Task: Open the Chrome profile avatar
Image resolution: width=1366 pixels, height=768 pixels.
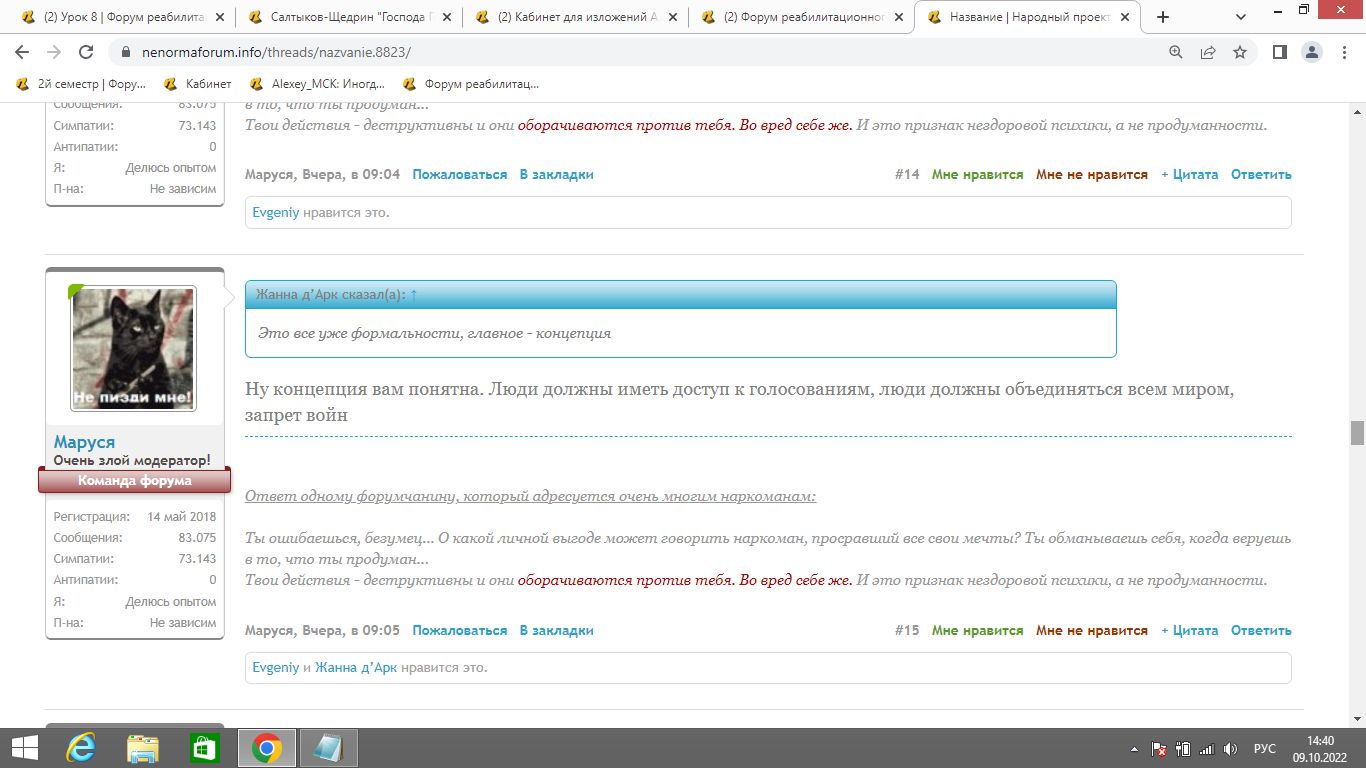Action: pos(1312,52)
